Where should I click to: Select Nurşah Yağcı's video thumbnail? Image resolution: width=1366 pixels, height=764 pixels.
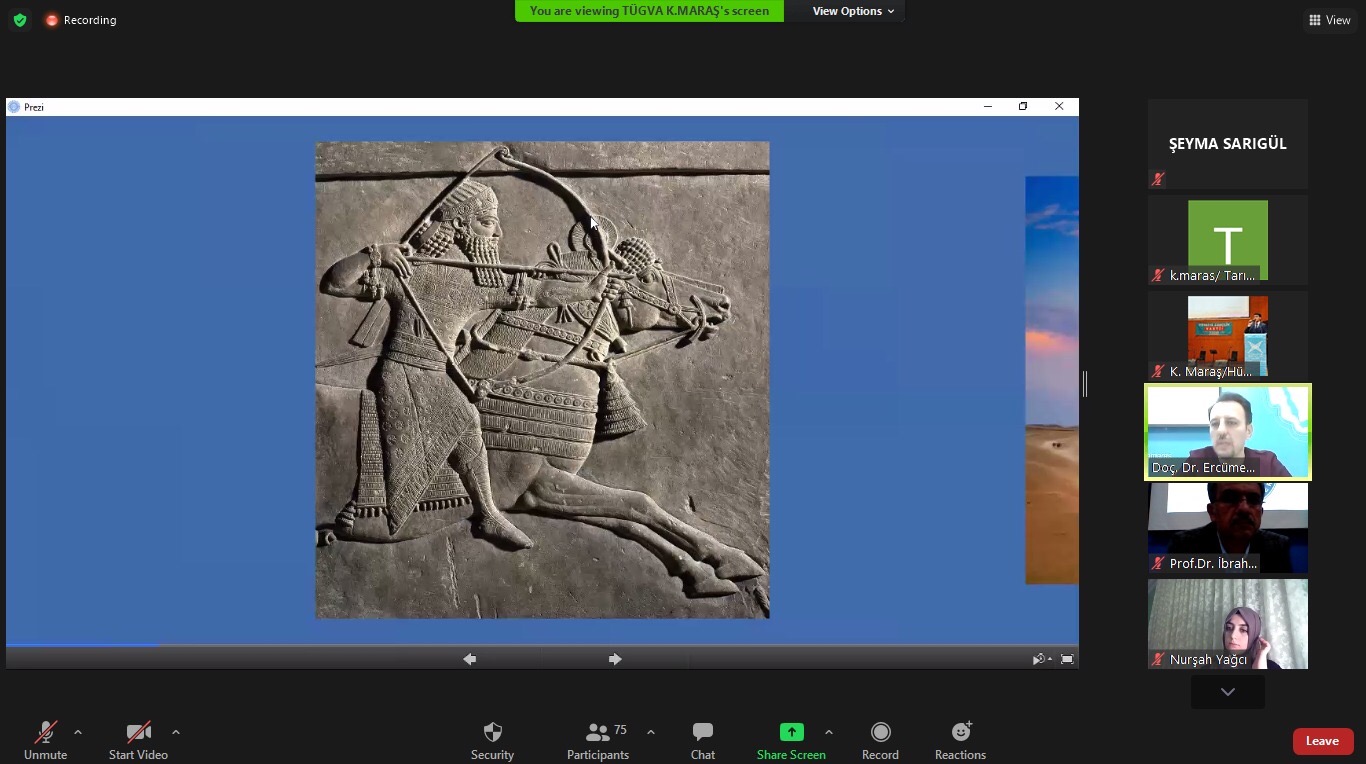tap(1227, 623)
